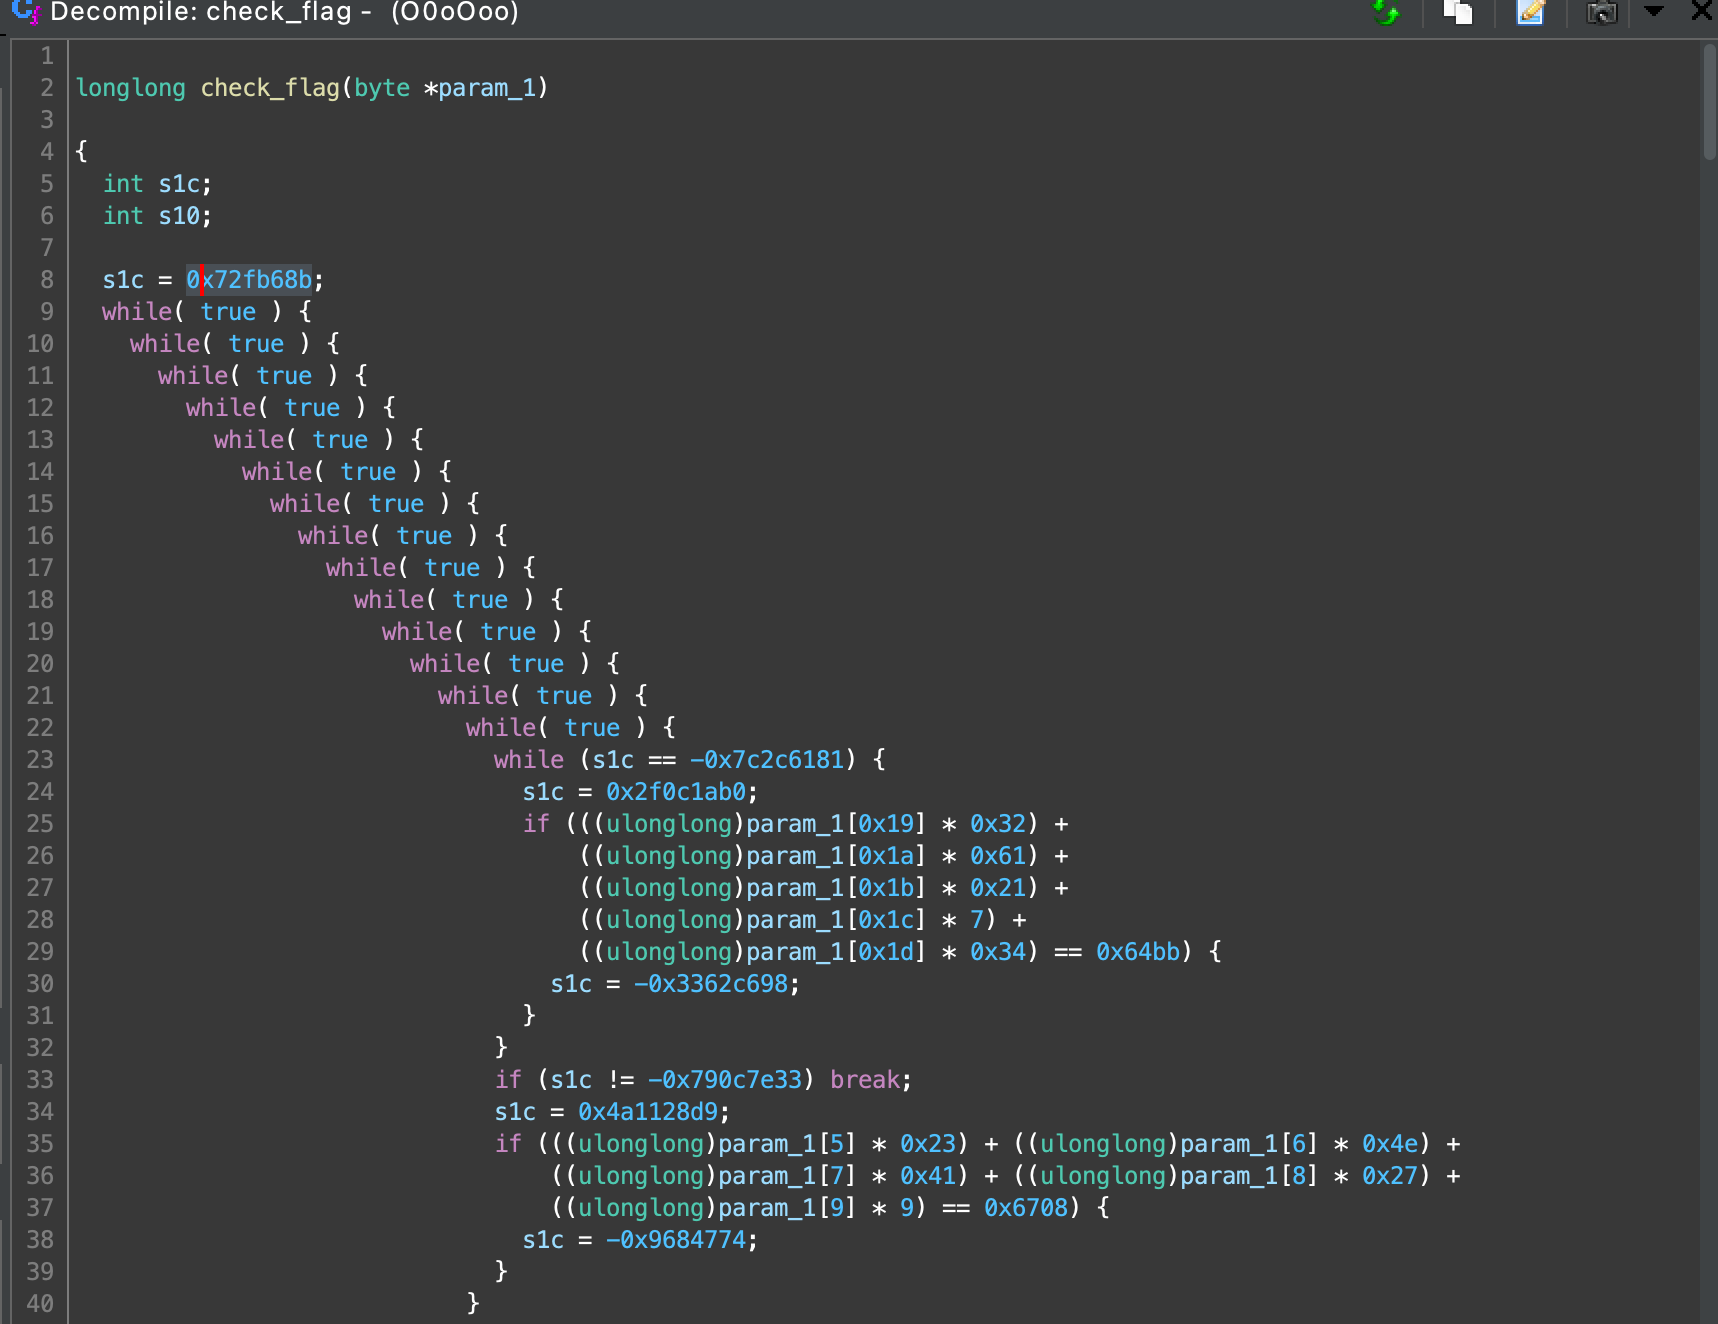Copy decompiled code with the pages icon
Screen dimensions: 1718x1324
(x=1458, y=12)
